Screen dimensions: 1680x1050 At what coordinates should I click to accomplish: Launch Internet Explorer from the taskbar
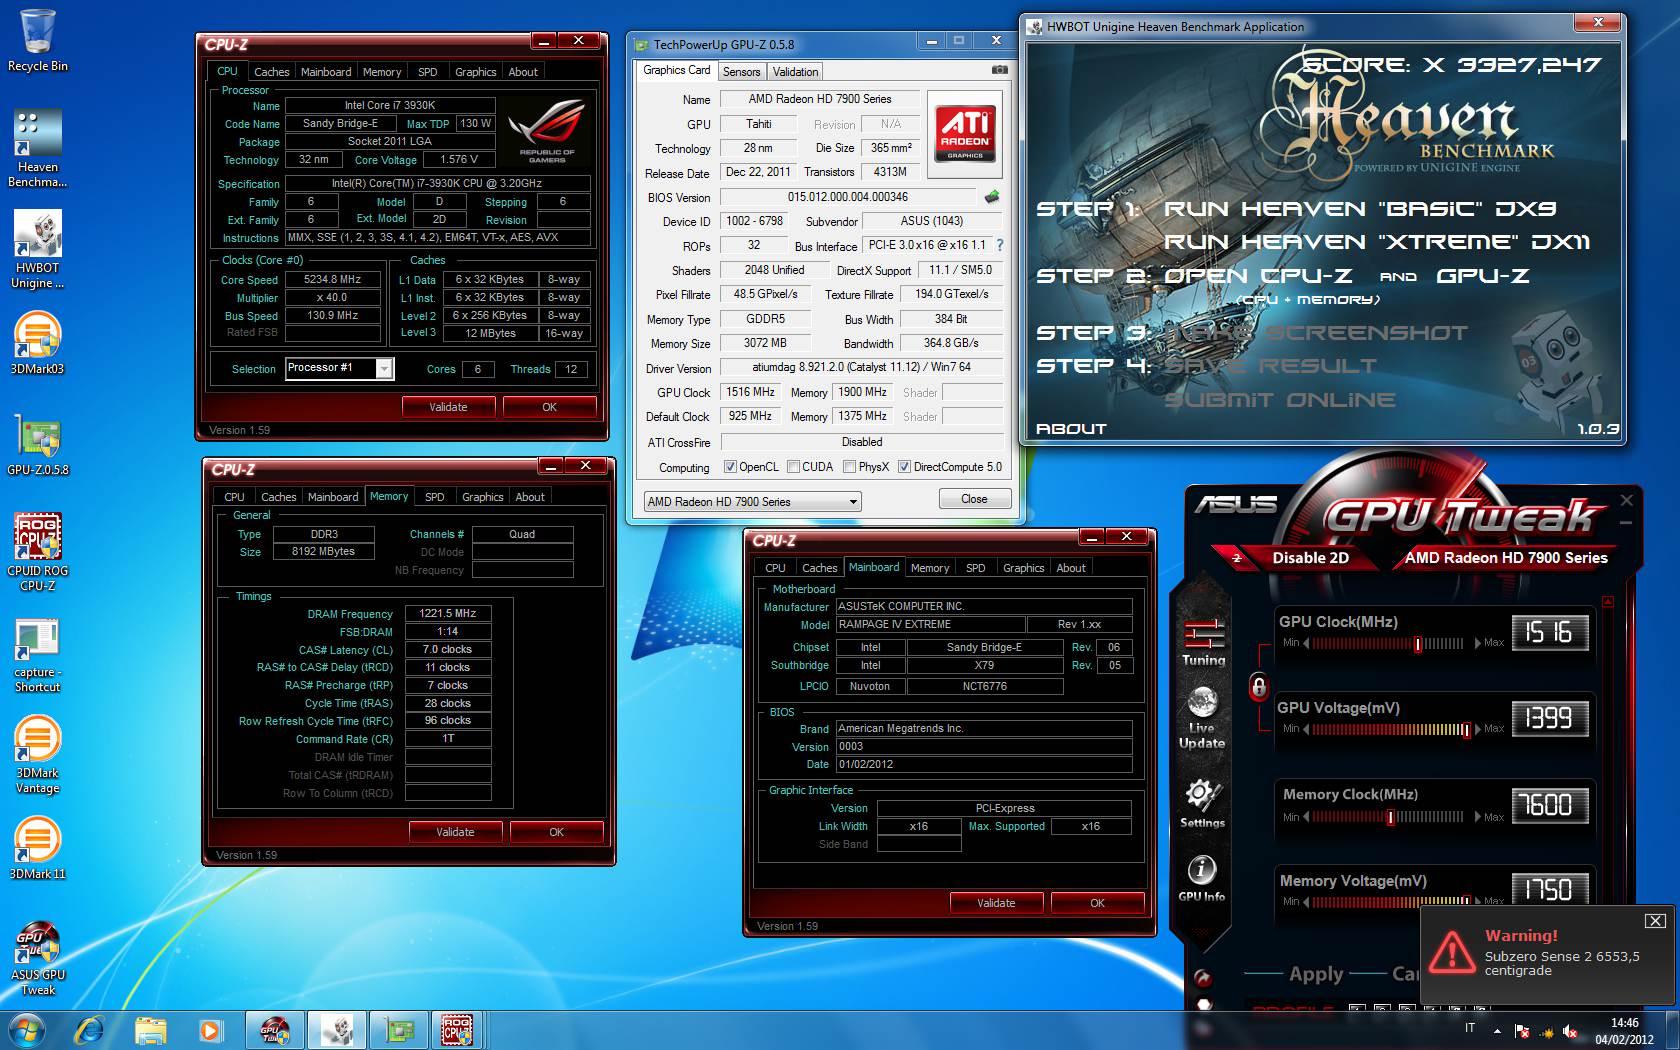coord(89,1029)
